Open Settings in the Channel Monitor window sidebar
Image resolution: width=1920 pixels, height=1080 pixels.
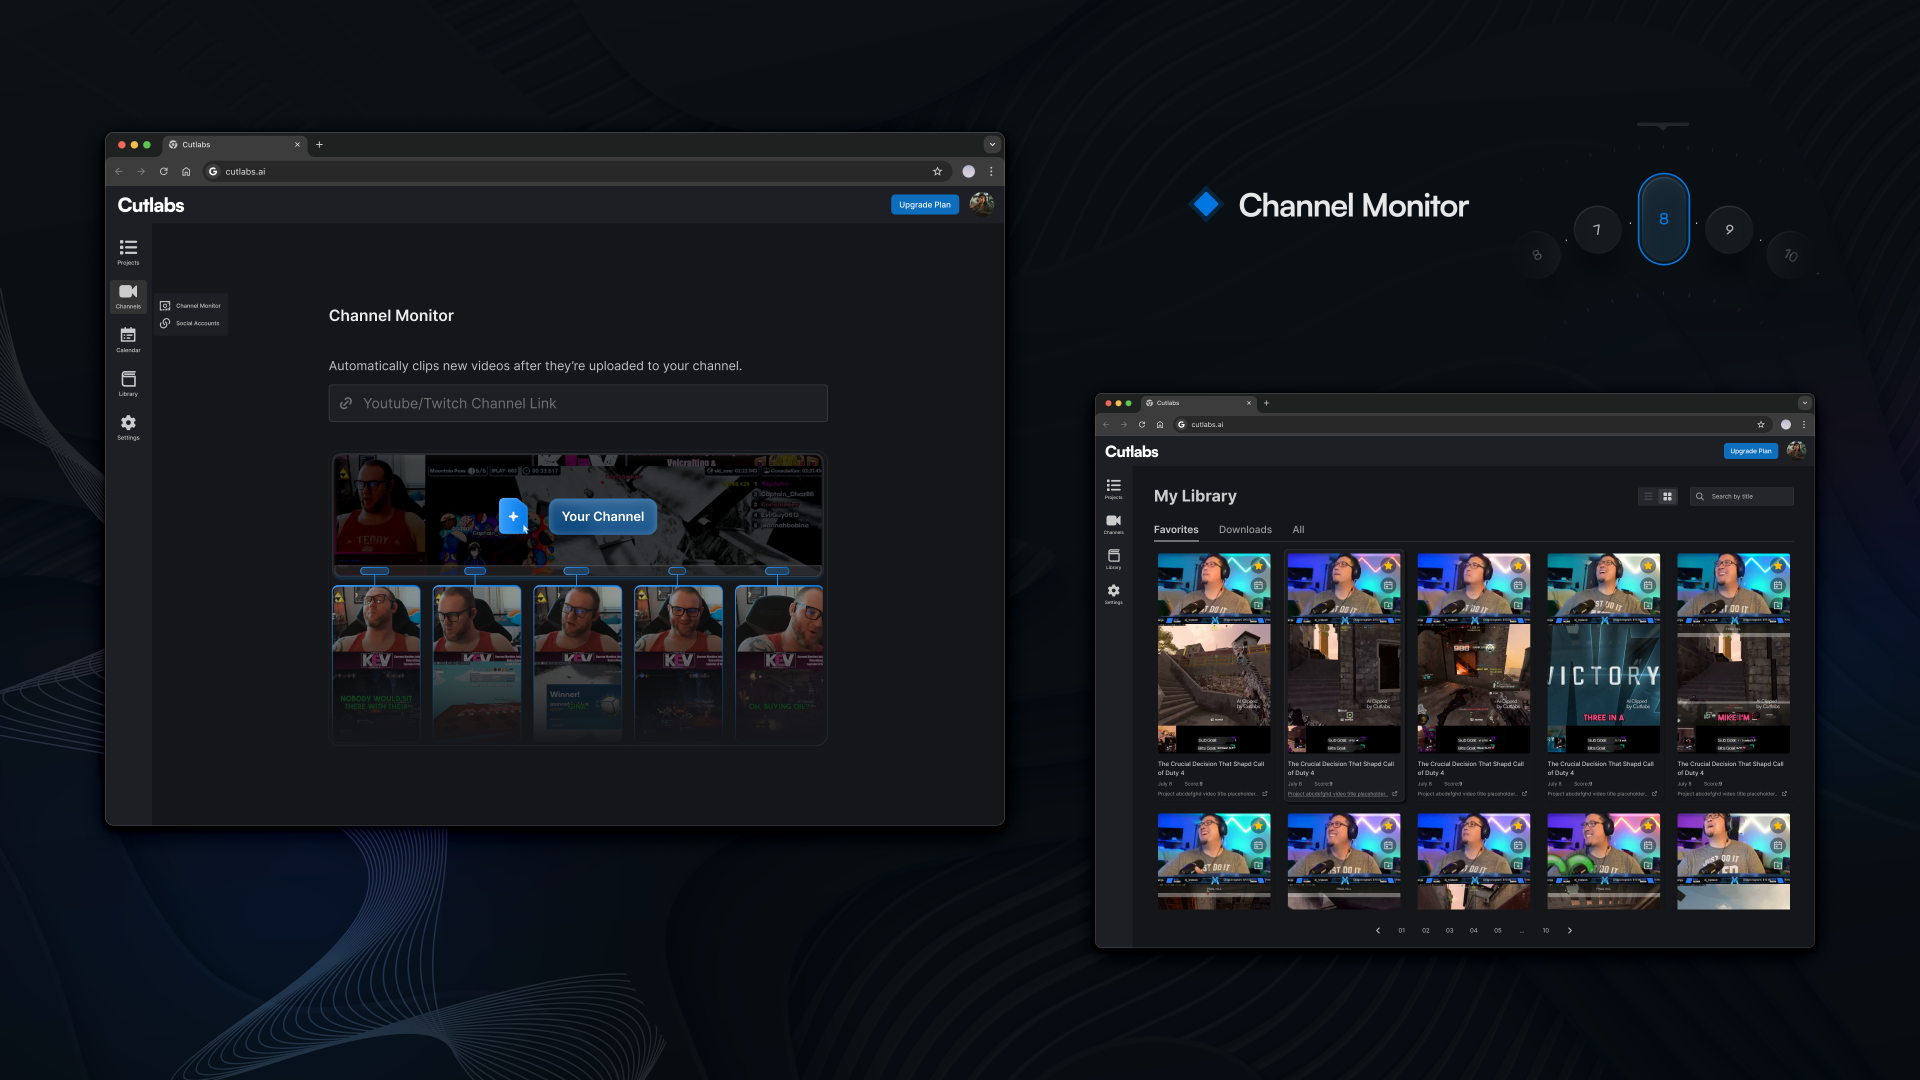point(128,427)
